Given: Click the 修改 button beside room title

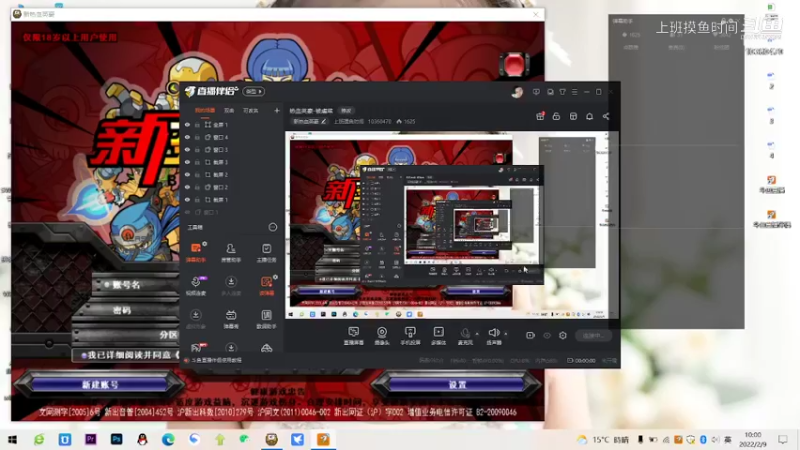Looking at the screenshot, I should (346, 110).
